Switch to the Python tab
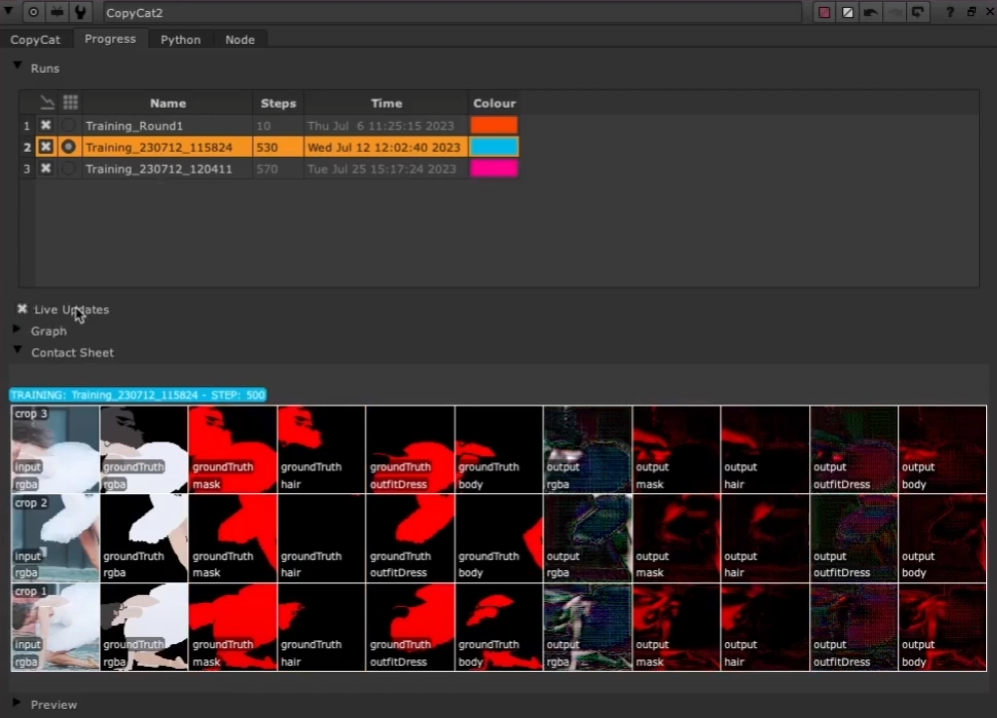 coord(180,39)
